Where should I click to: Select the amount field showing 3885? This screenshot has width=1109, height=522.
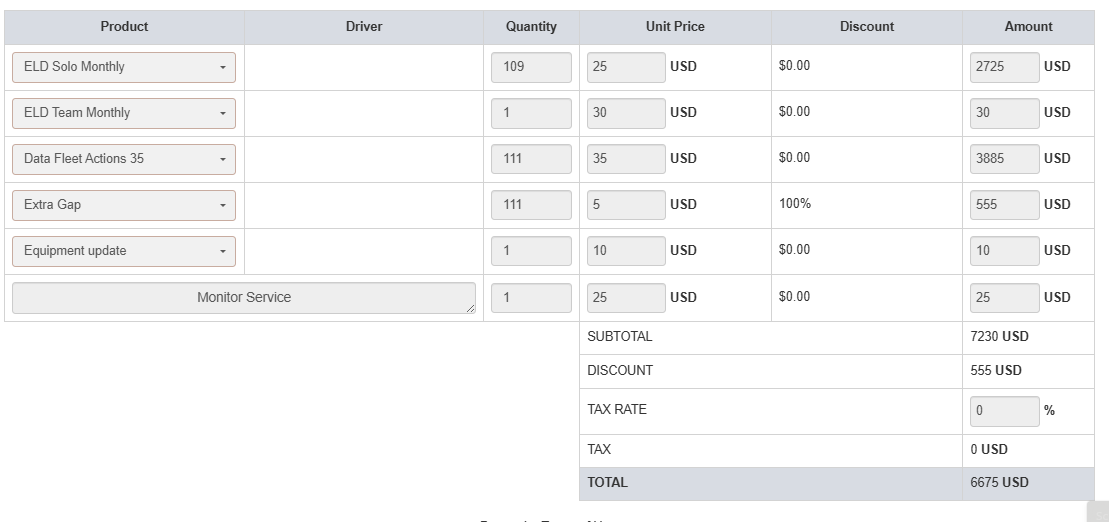[1005, 159]
